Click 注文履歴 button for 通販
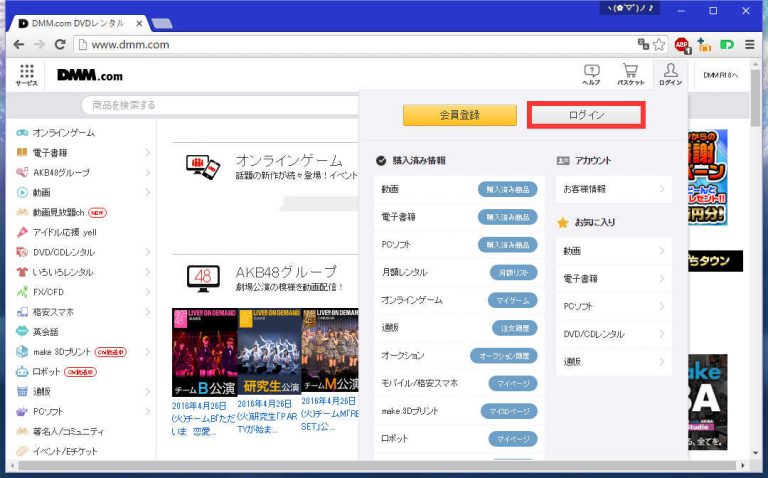Image resolution: width=768 pixels, height=478 pixels. (514, 328)
